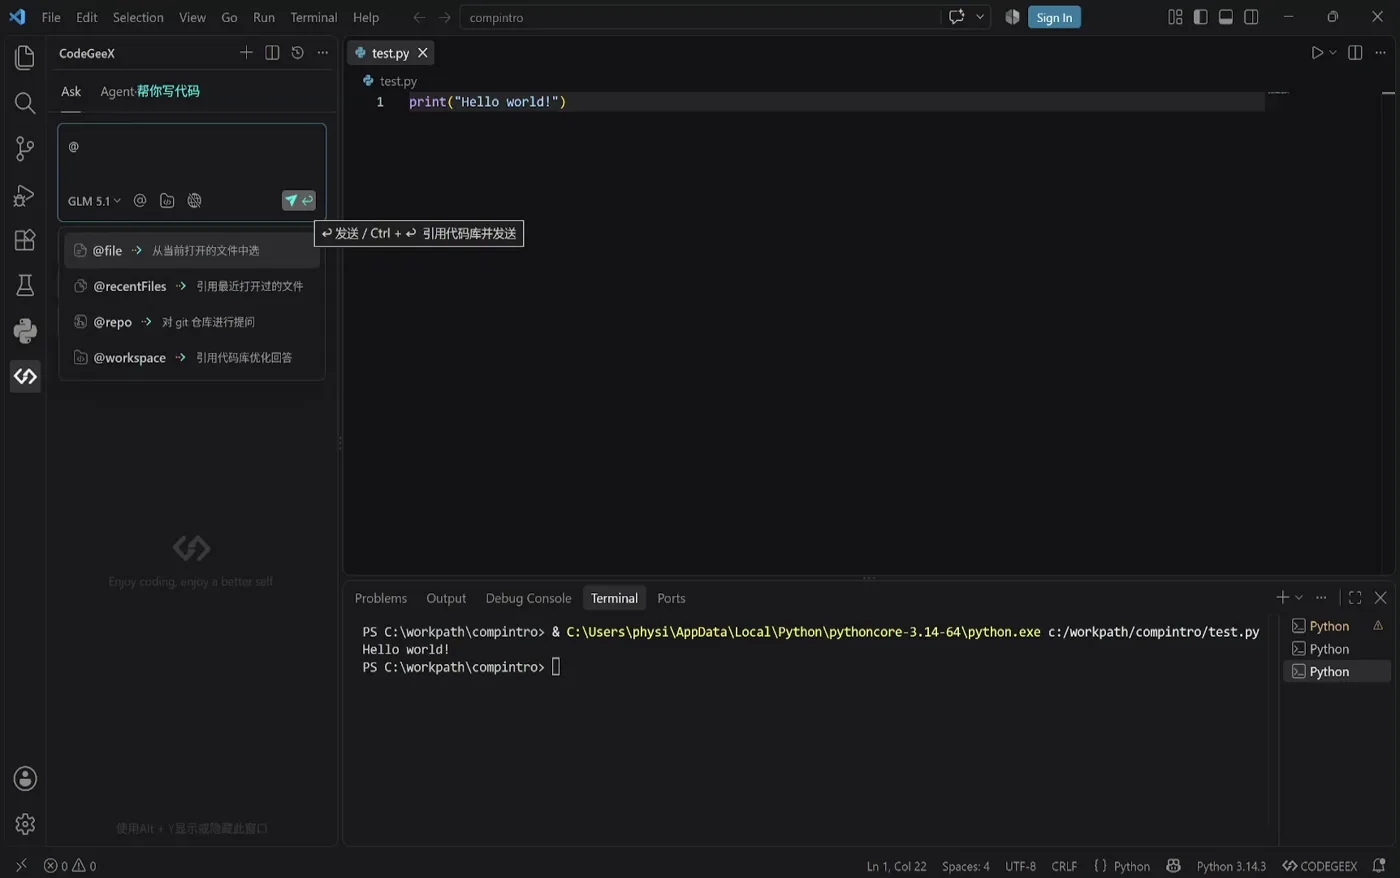The height and width of the screenshot is (878, 1400).
Task: Open the Testing flask view
Action: (25, 285)
